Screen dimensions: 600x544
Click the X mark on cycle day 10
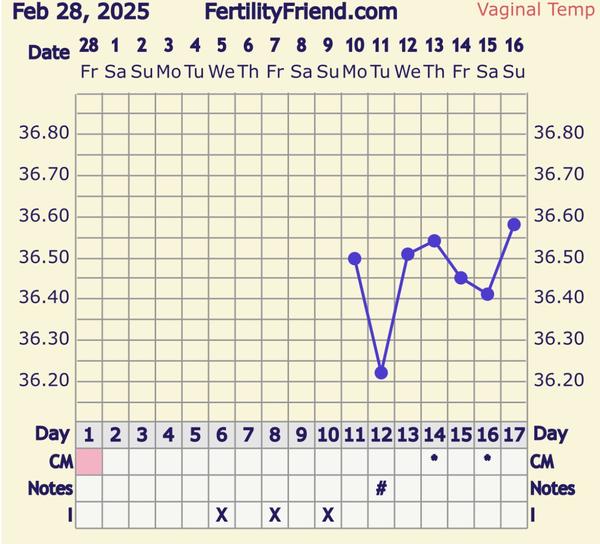click(x=328, y=515)
